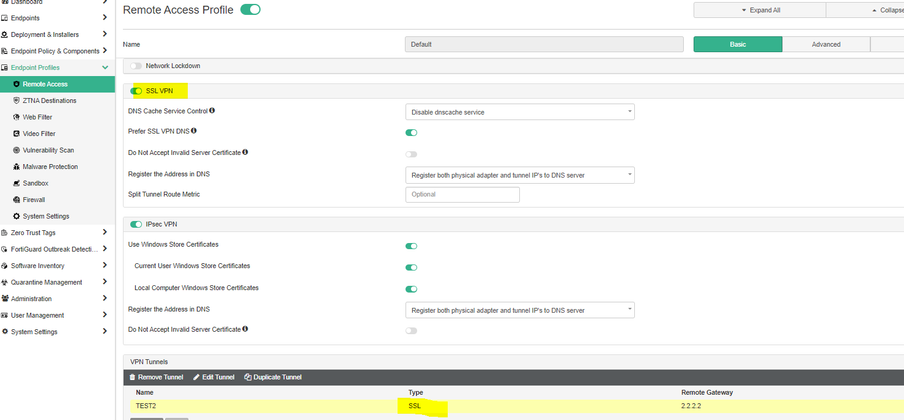Click the Web Filter sidebar icon

[16, 117]
